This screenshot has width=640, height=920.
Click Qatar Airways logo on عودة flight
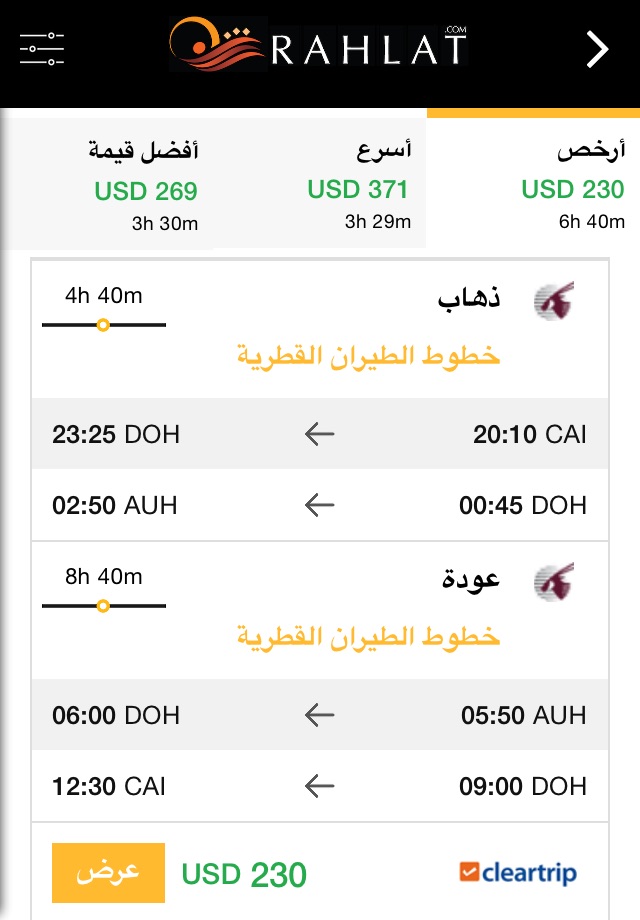click(554, 580)
